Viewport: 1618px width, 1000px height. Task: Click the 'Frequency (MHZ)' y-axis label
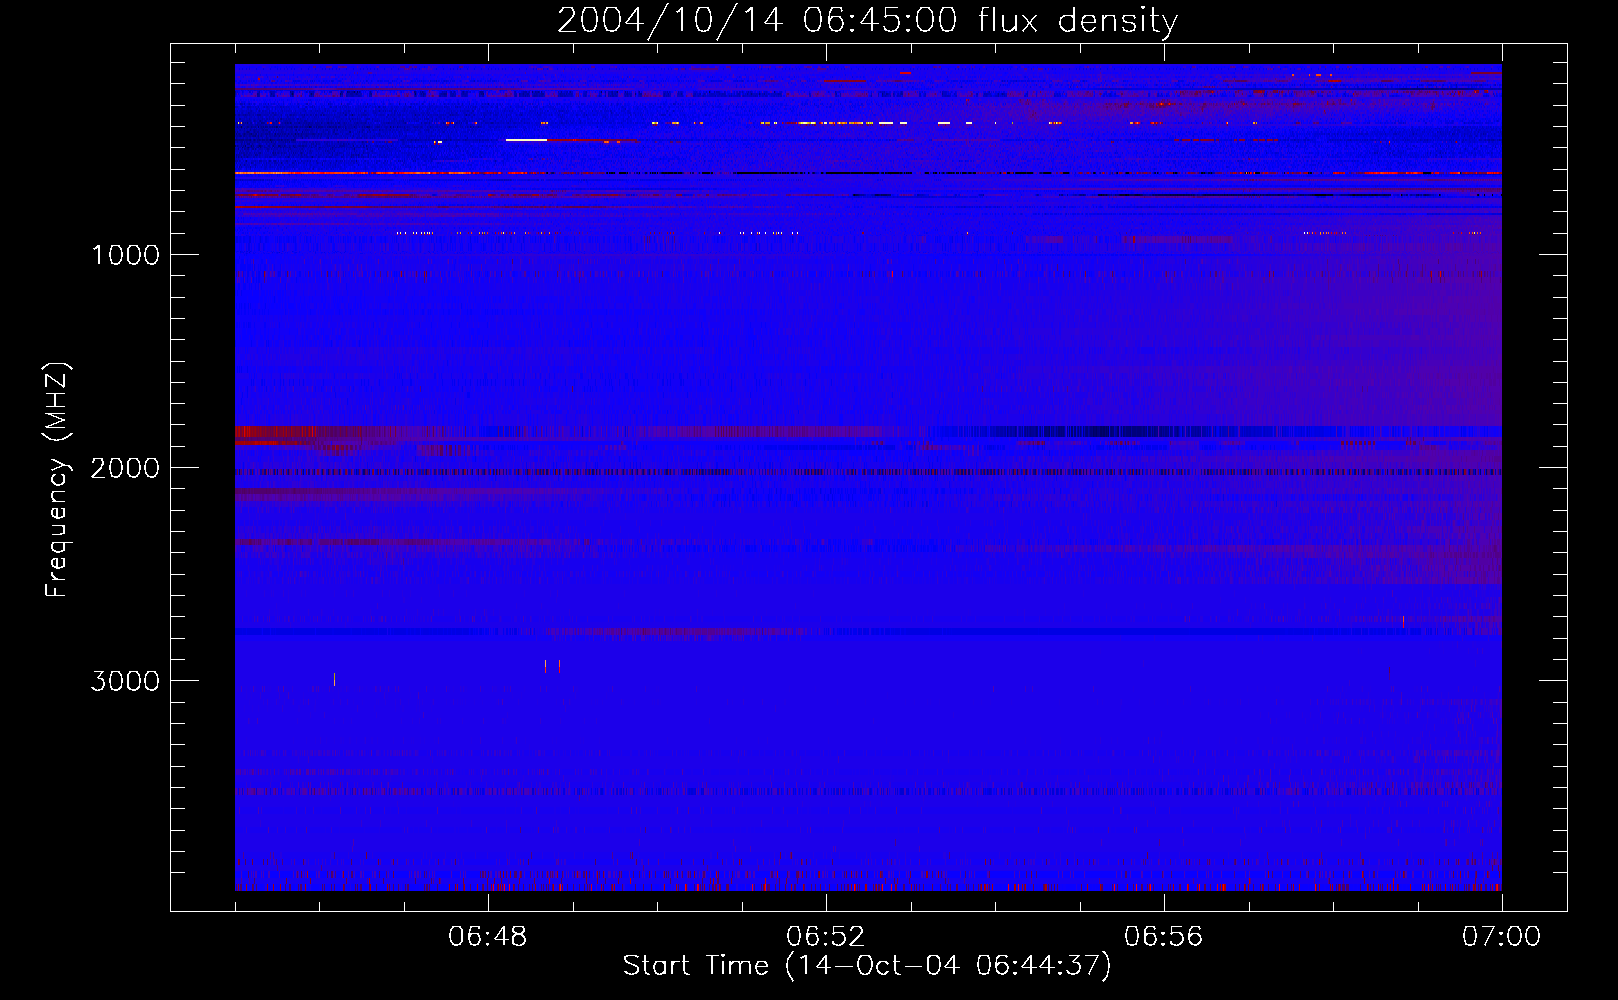tap(57, 480)
